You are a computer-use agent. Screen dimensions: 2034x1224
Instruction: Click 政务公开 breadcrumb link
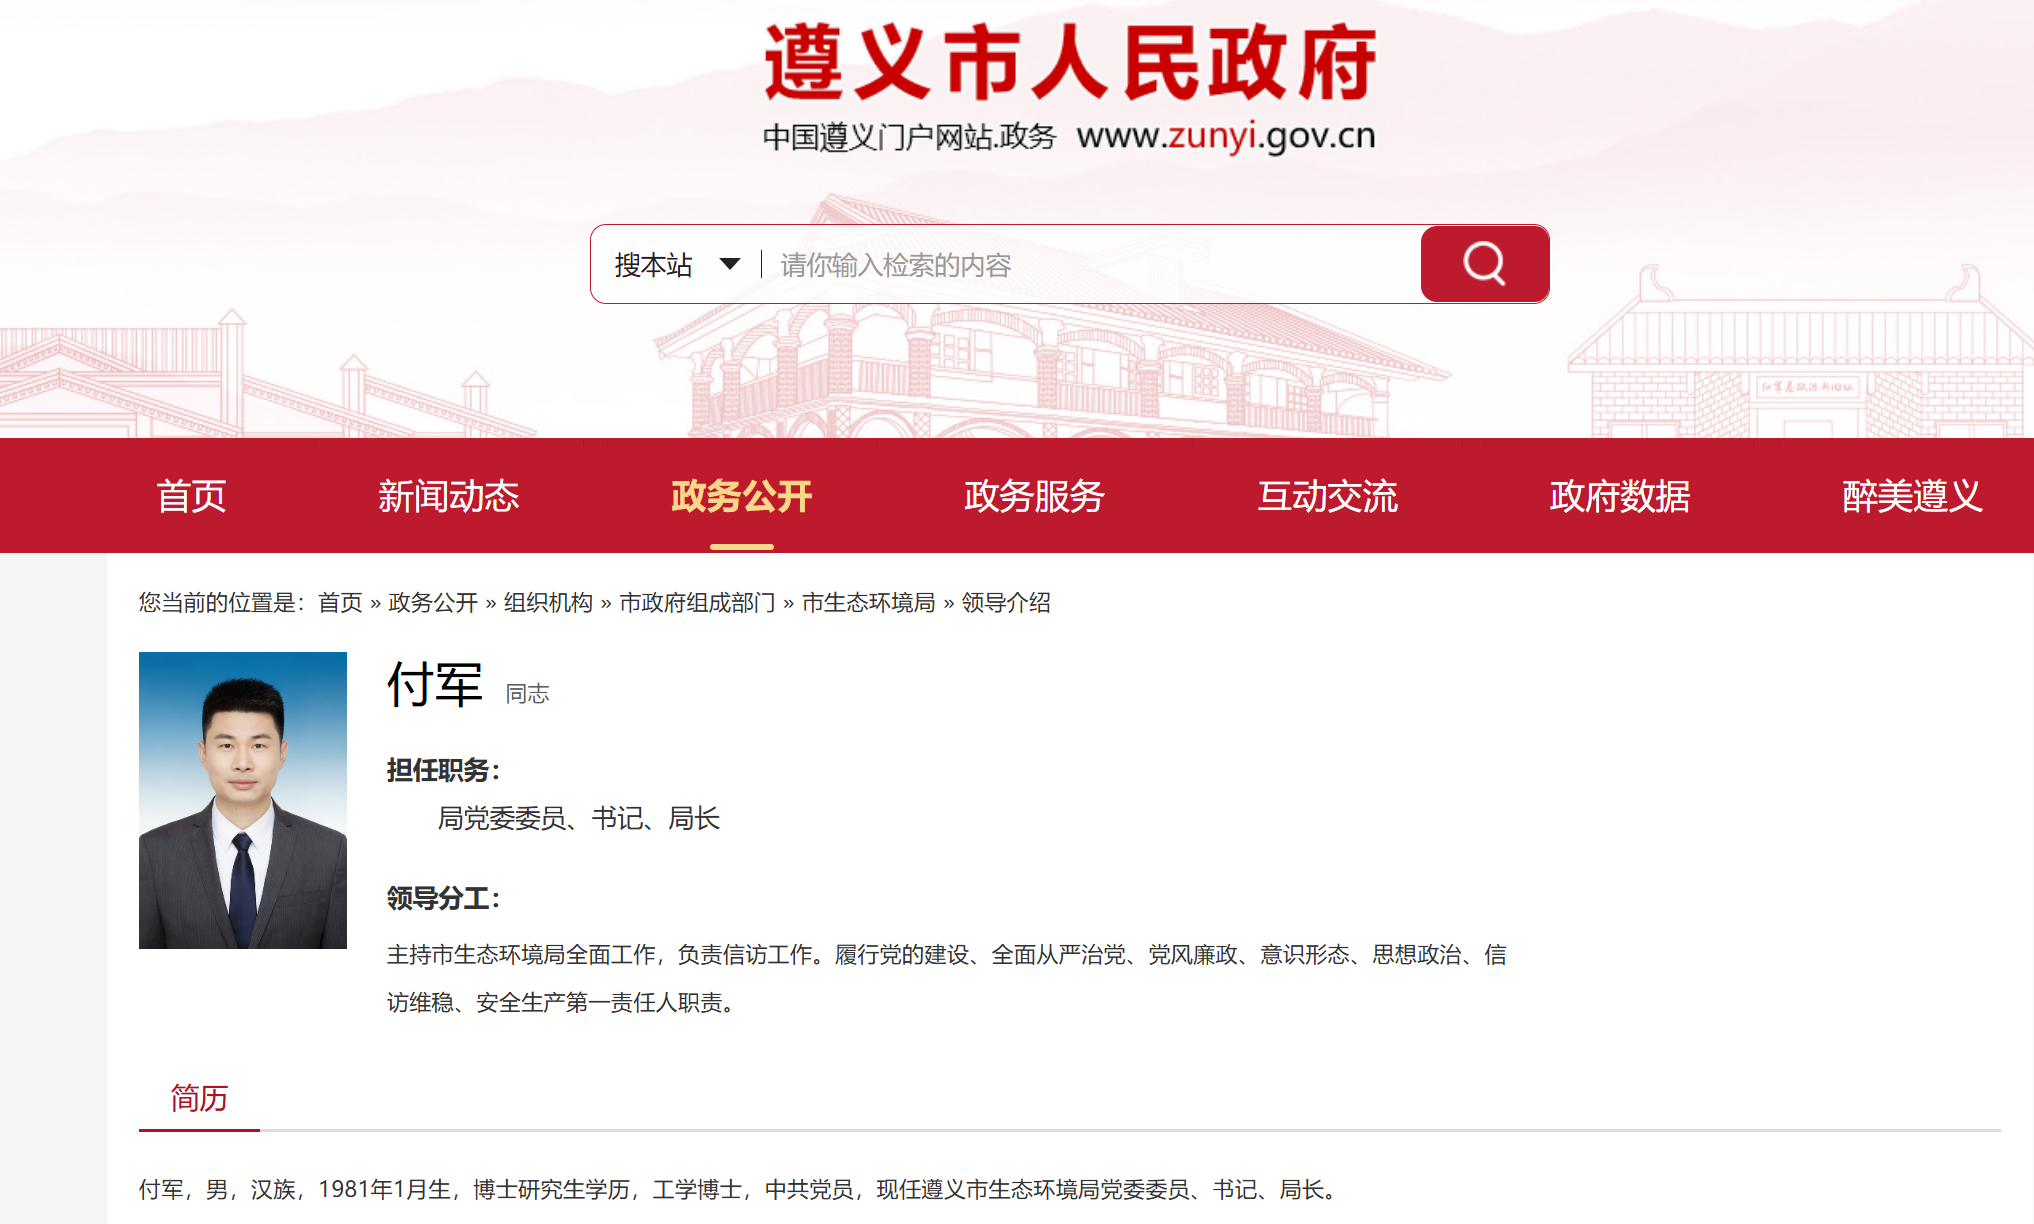[433, 602]
